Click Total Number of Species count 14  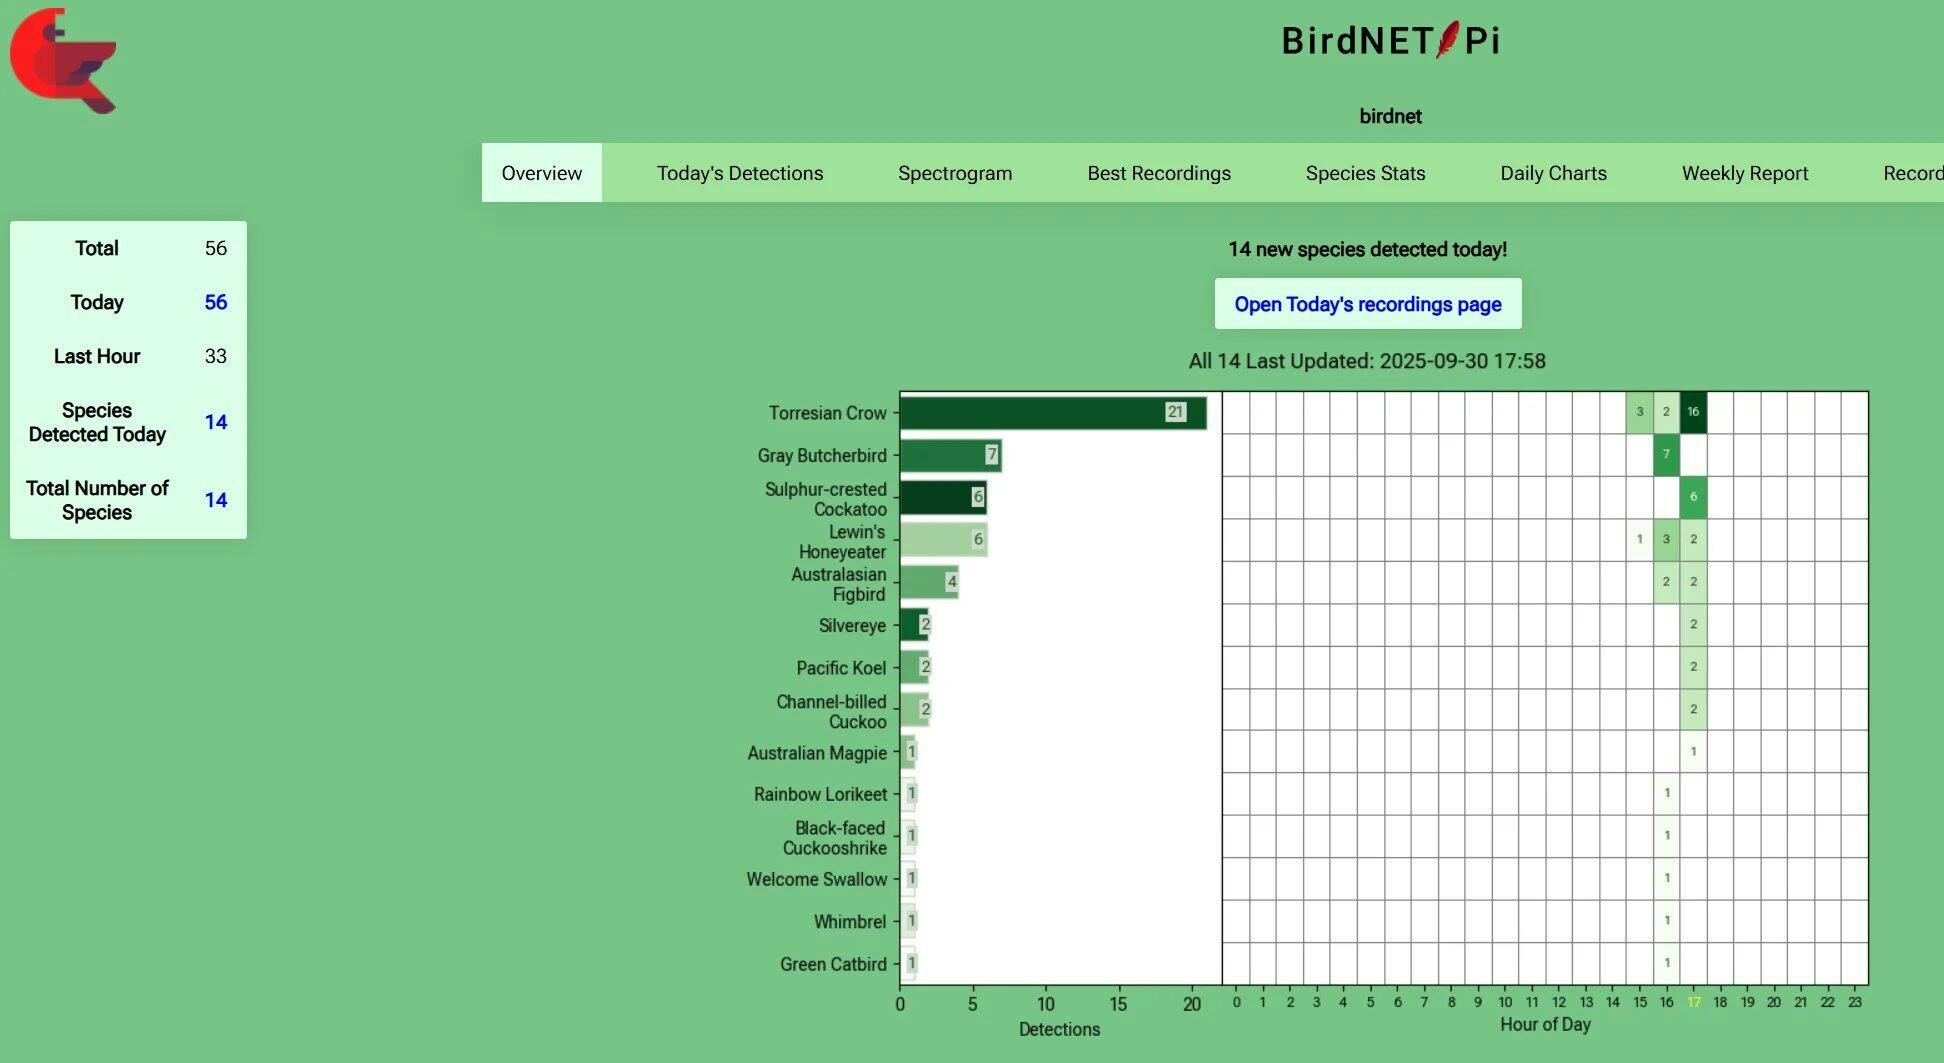tap(215, 500)
